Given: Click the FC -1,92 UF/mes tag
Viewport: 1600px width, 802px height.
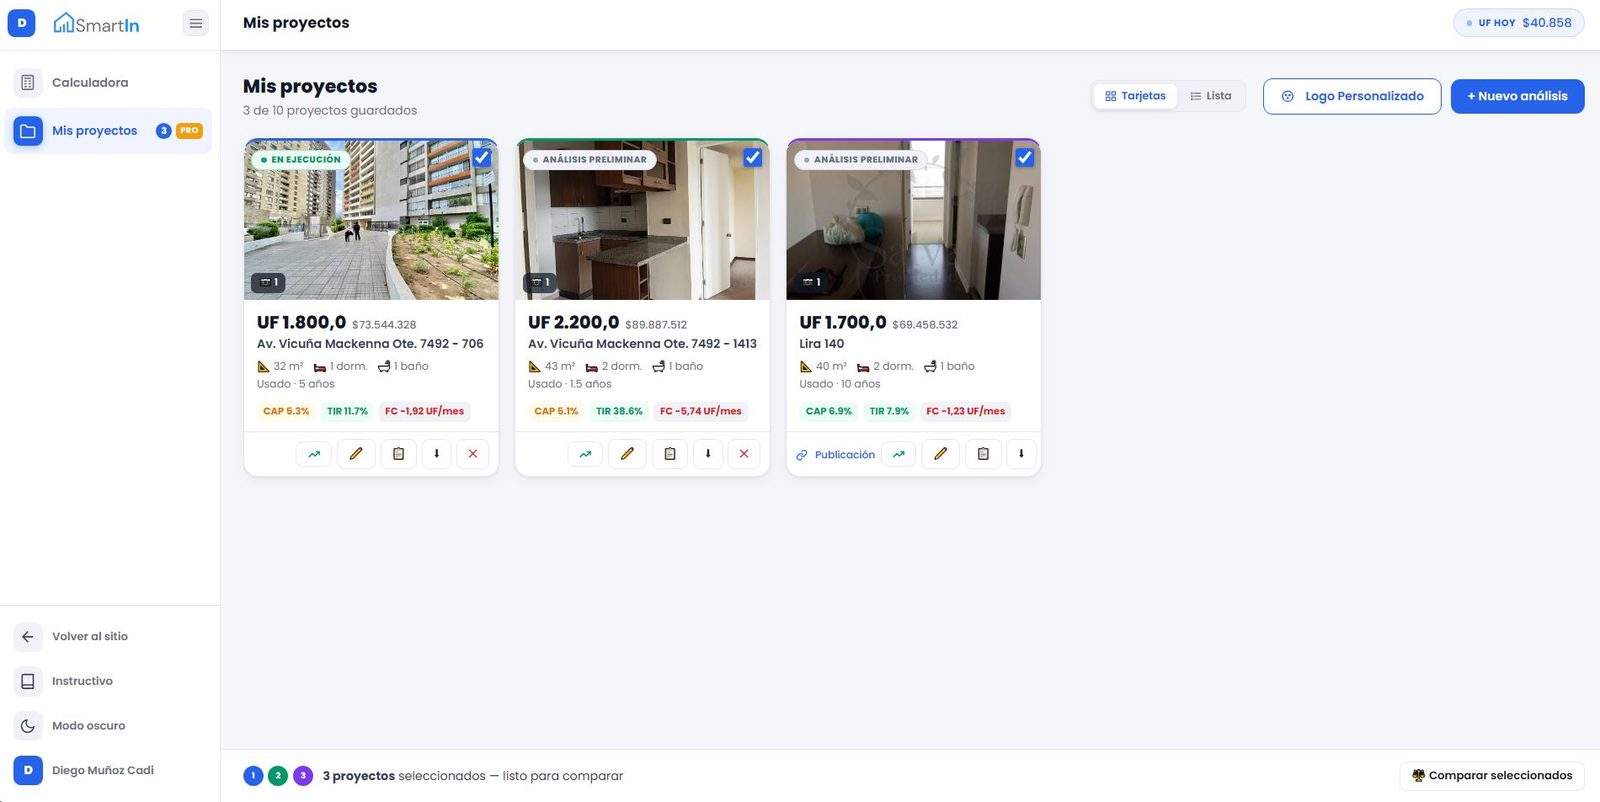Looking at the screenshot, I should point(424,411).
